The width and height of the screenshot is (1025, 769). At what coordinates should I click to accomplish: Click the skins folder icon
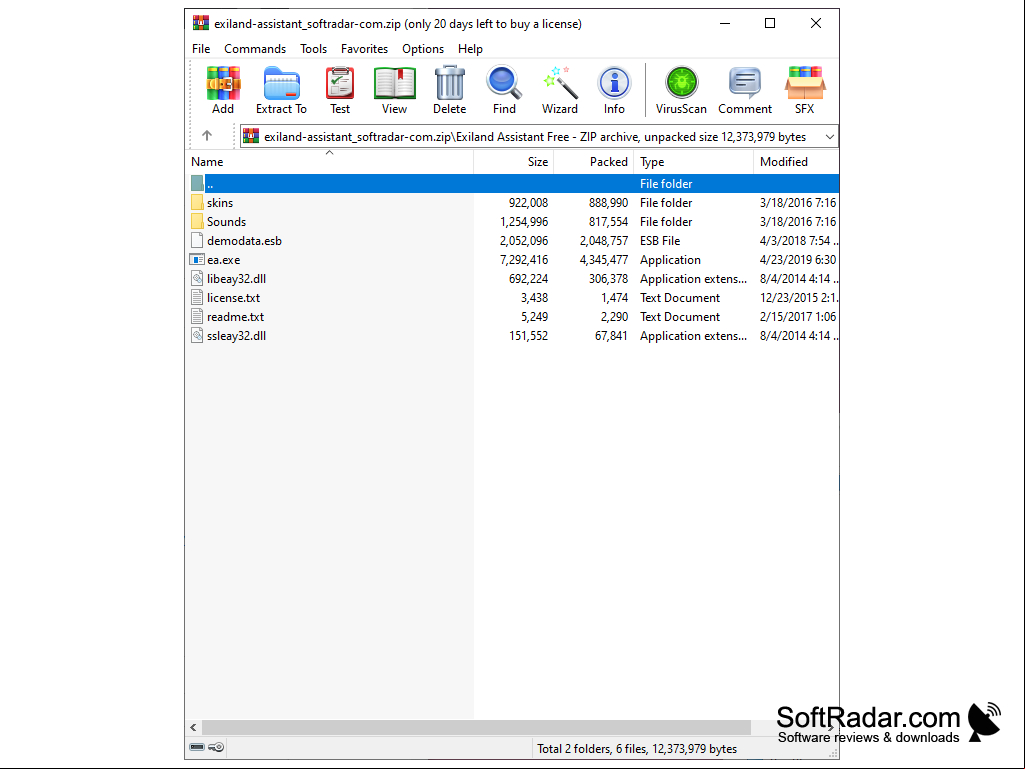(197, 203)
